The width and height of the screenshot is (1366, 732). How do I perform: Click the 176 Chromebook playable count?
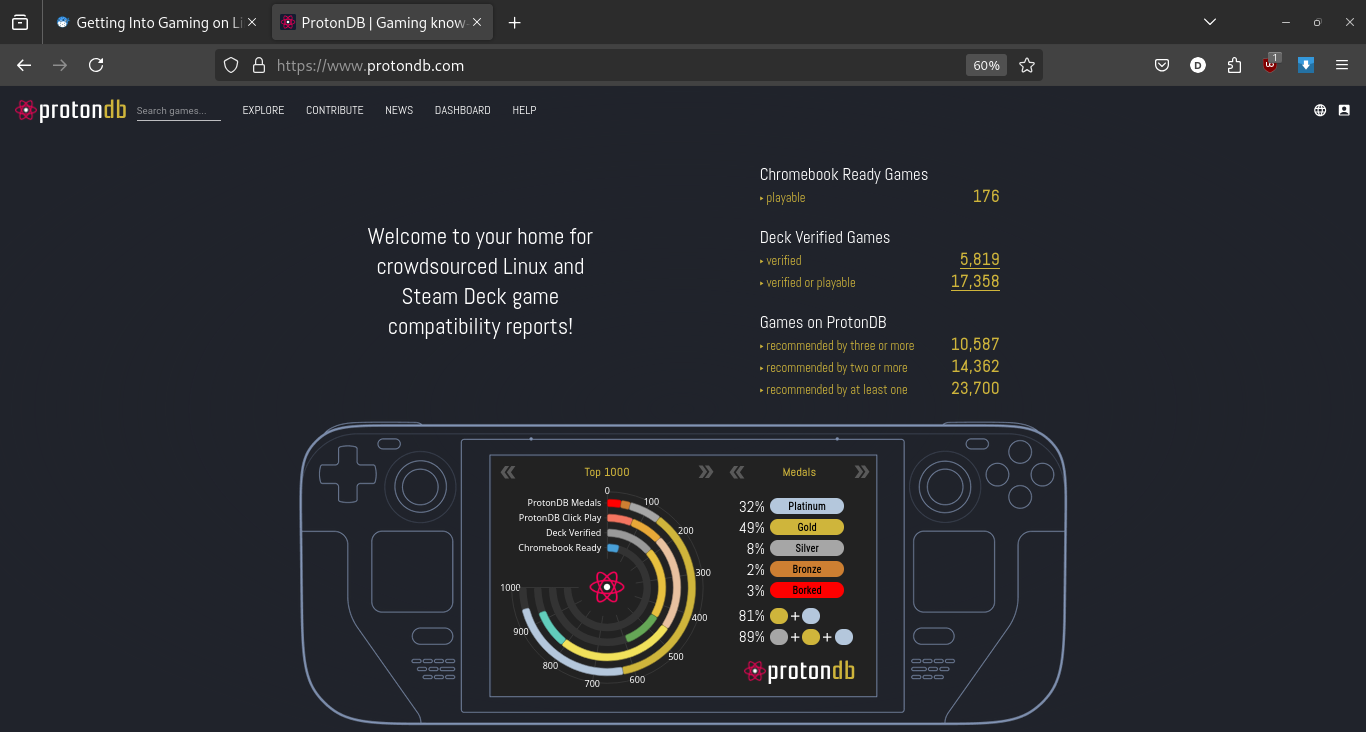pos(986,196)
